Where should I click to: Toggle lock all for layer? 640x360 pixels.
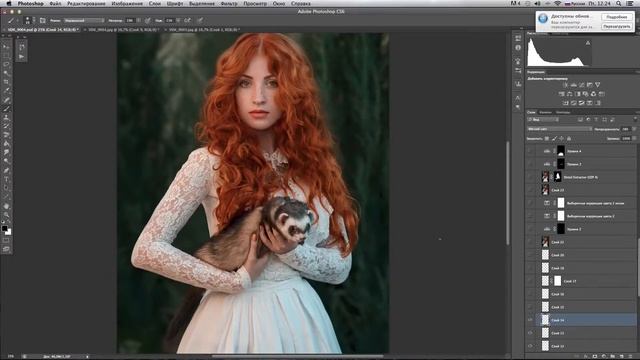(x=569, y=139)
